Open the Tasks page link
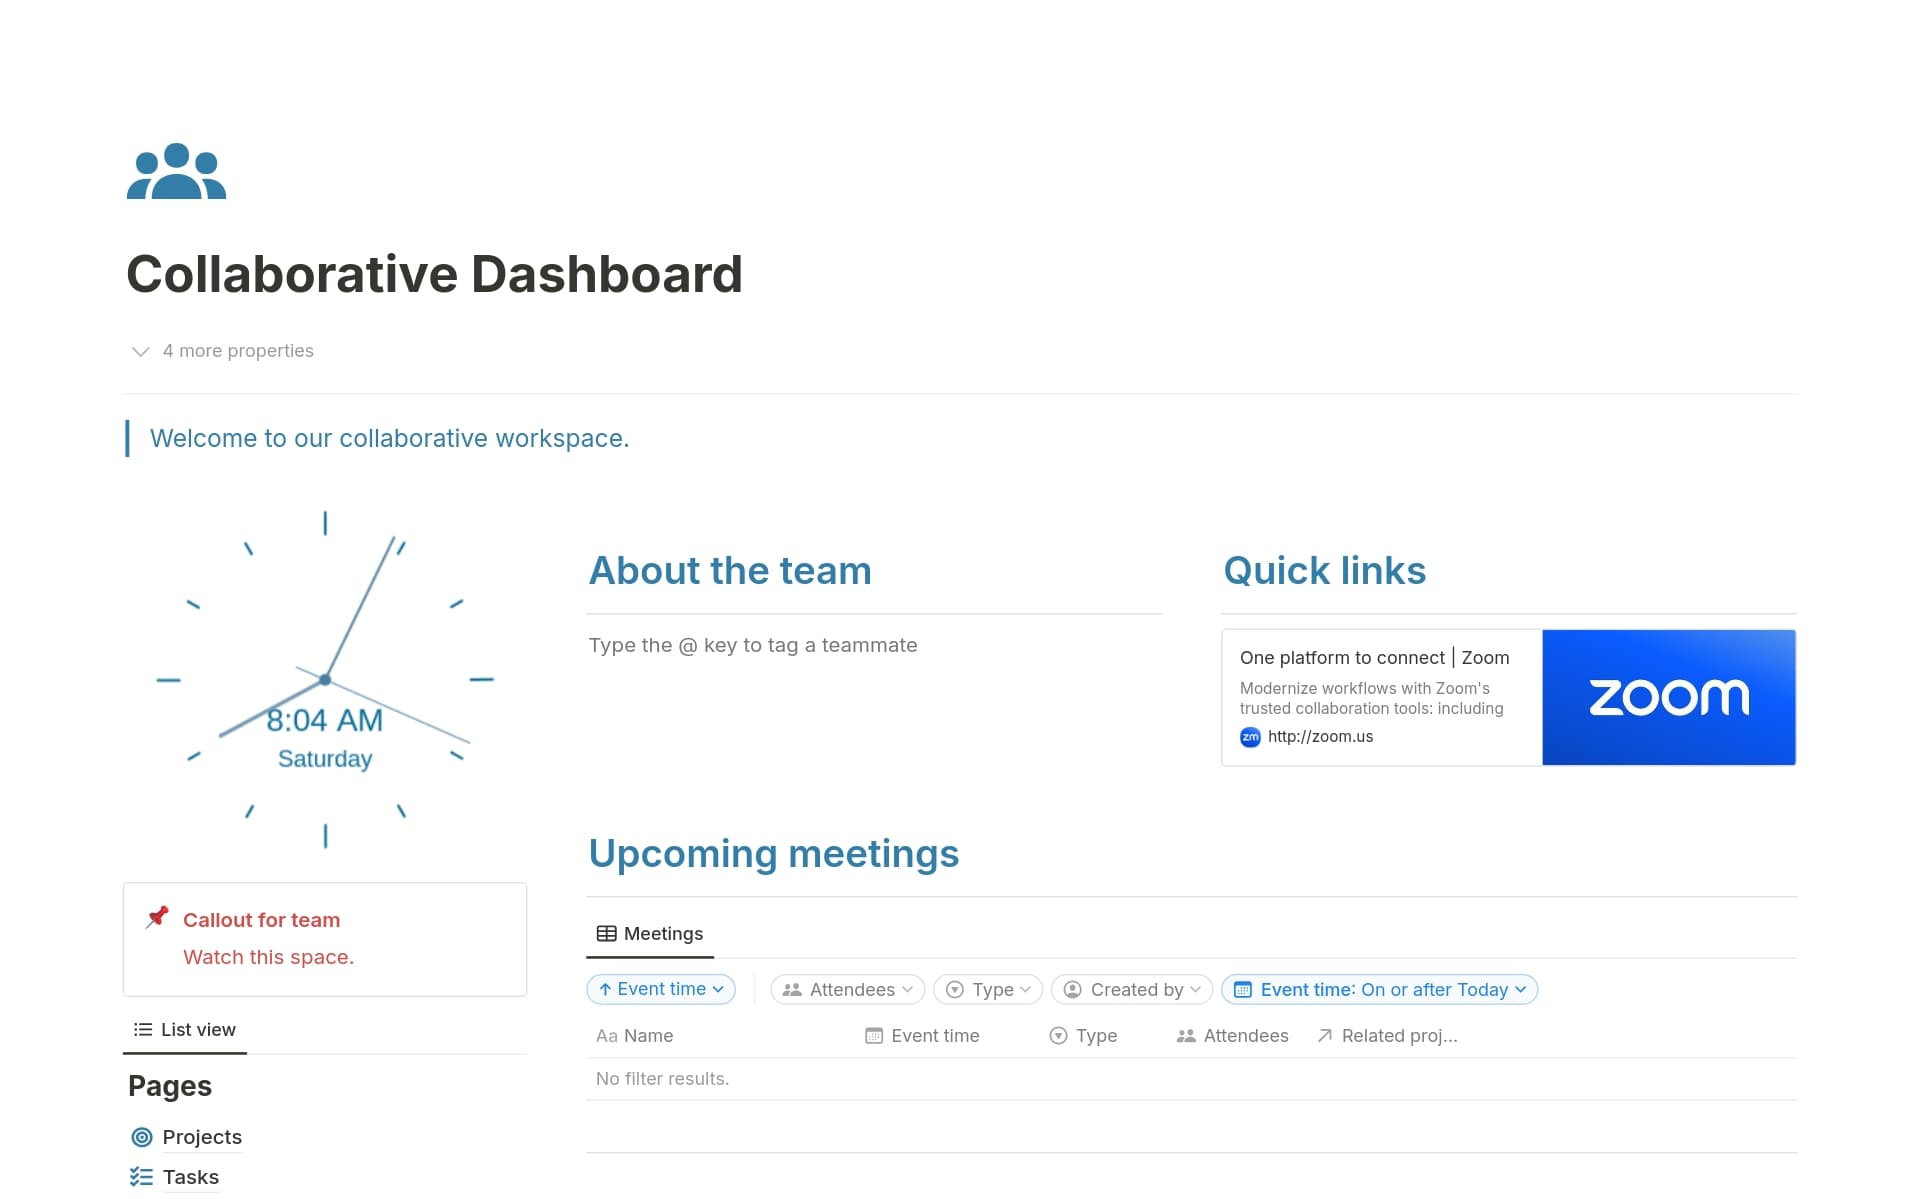Viewport: 1920px width, 1199px height. (x=190, y=1177)
